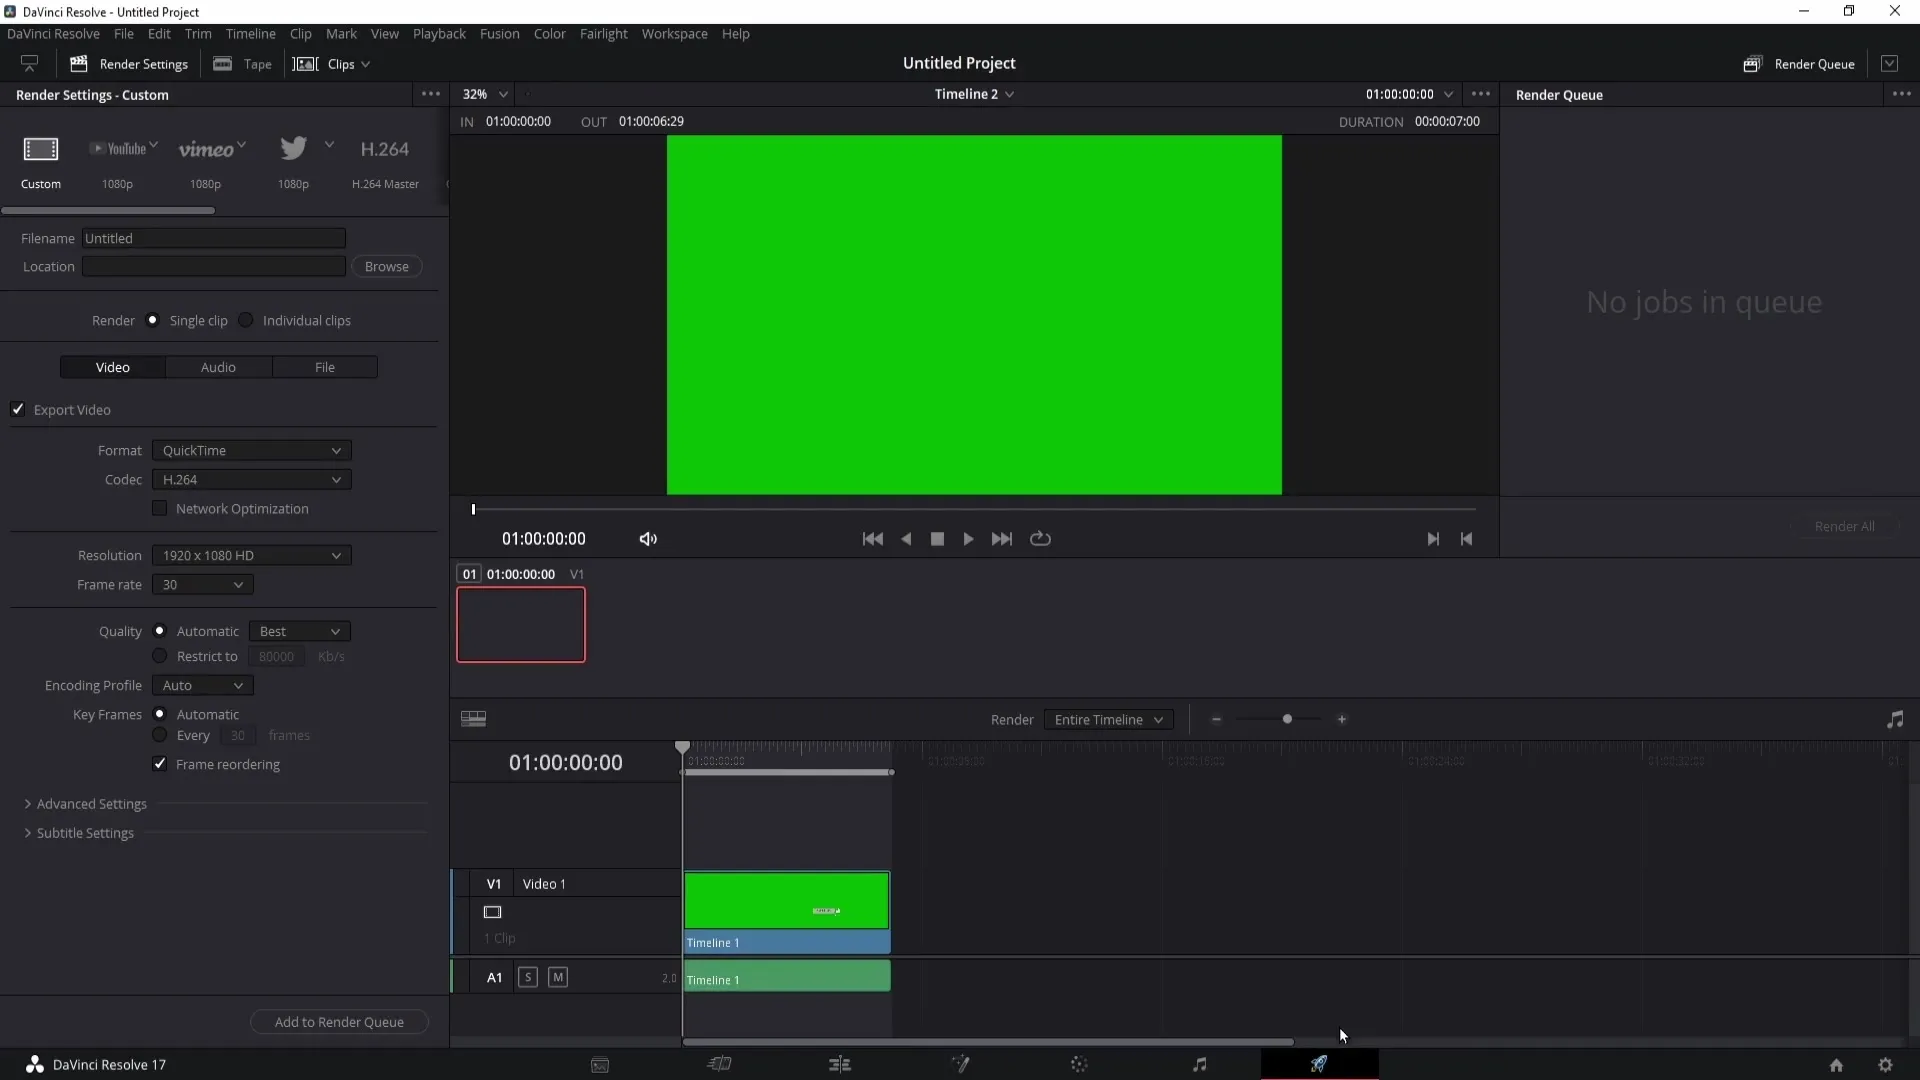
Task: Click Add to Render Queue button
Action: [x=338, y=1021]
